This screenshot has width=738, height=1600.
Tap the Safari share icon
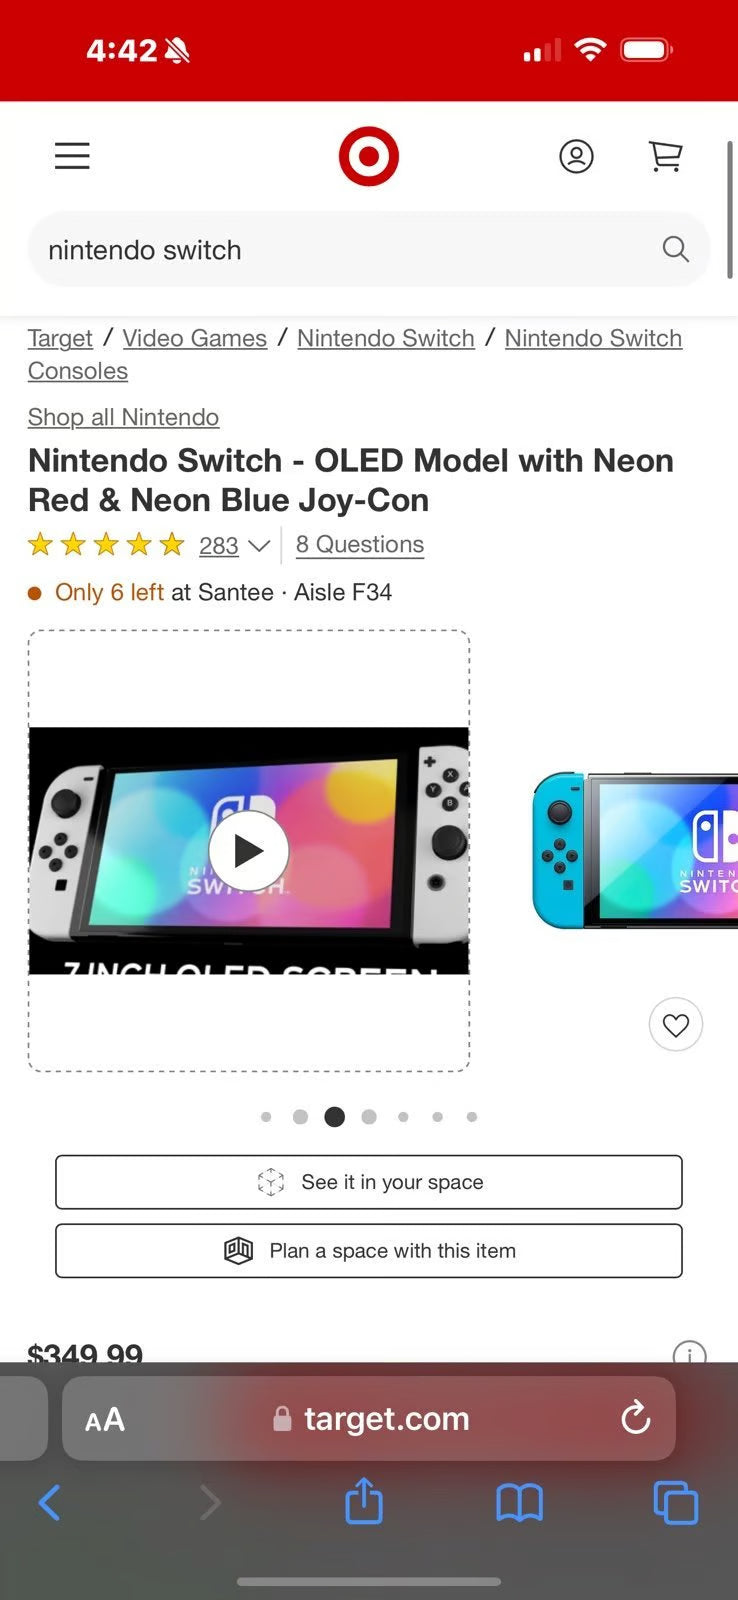click(363, 1501)
